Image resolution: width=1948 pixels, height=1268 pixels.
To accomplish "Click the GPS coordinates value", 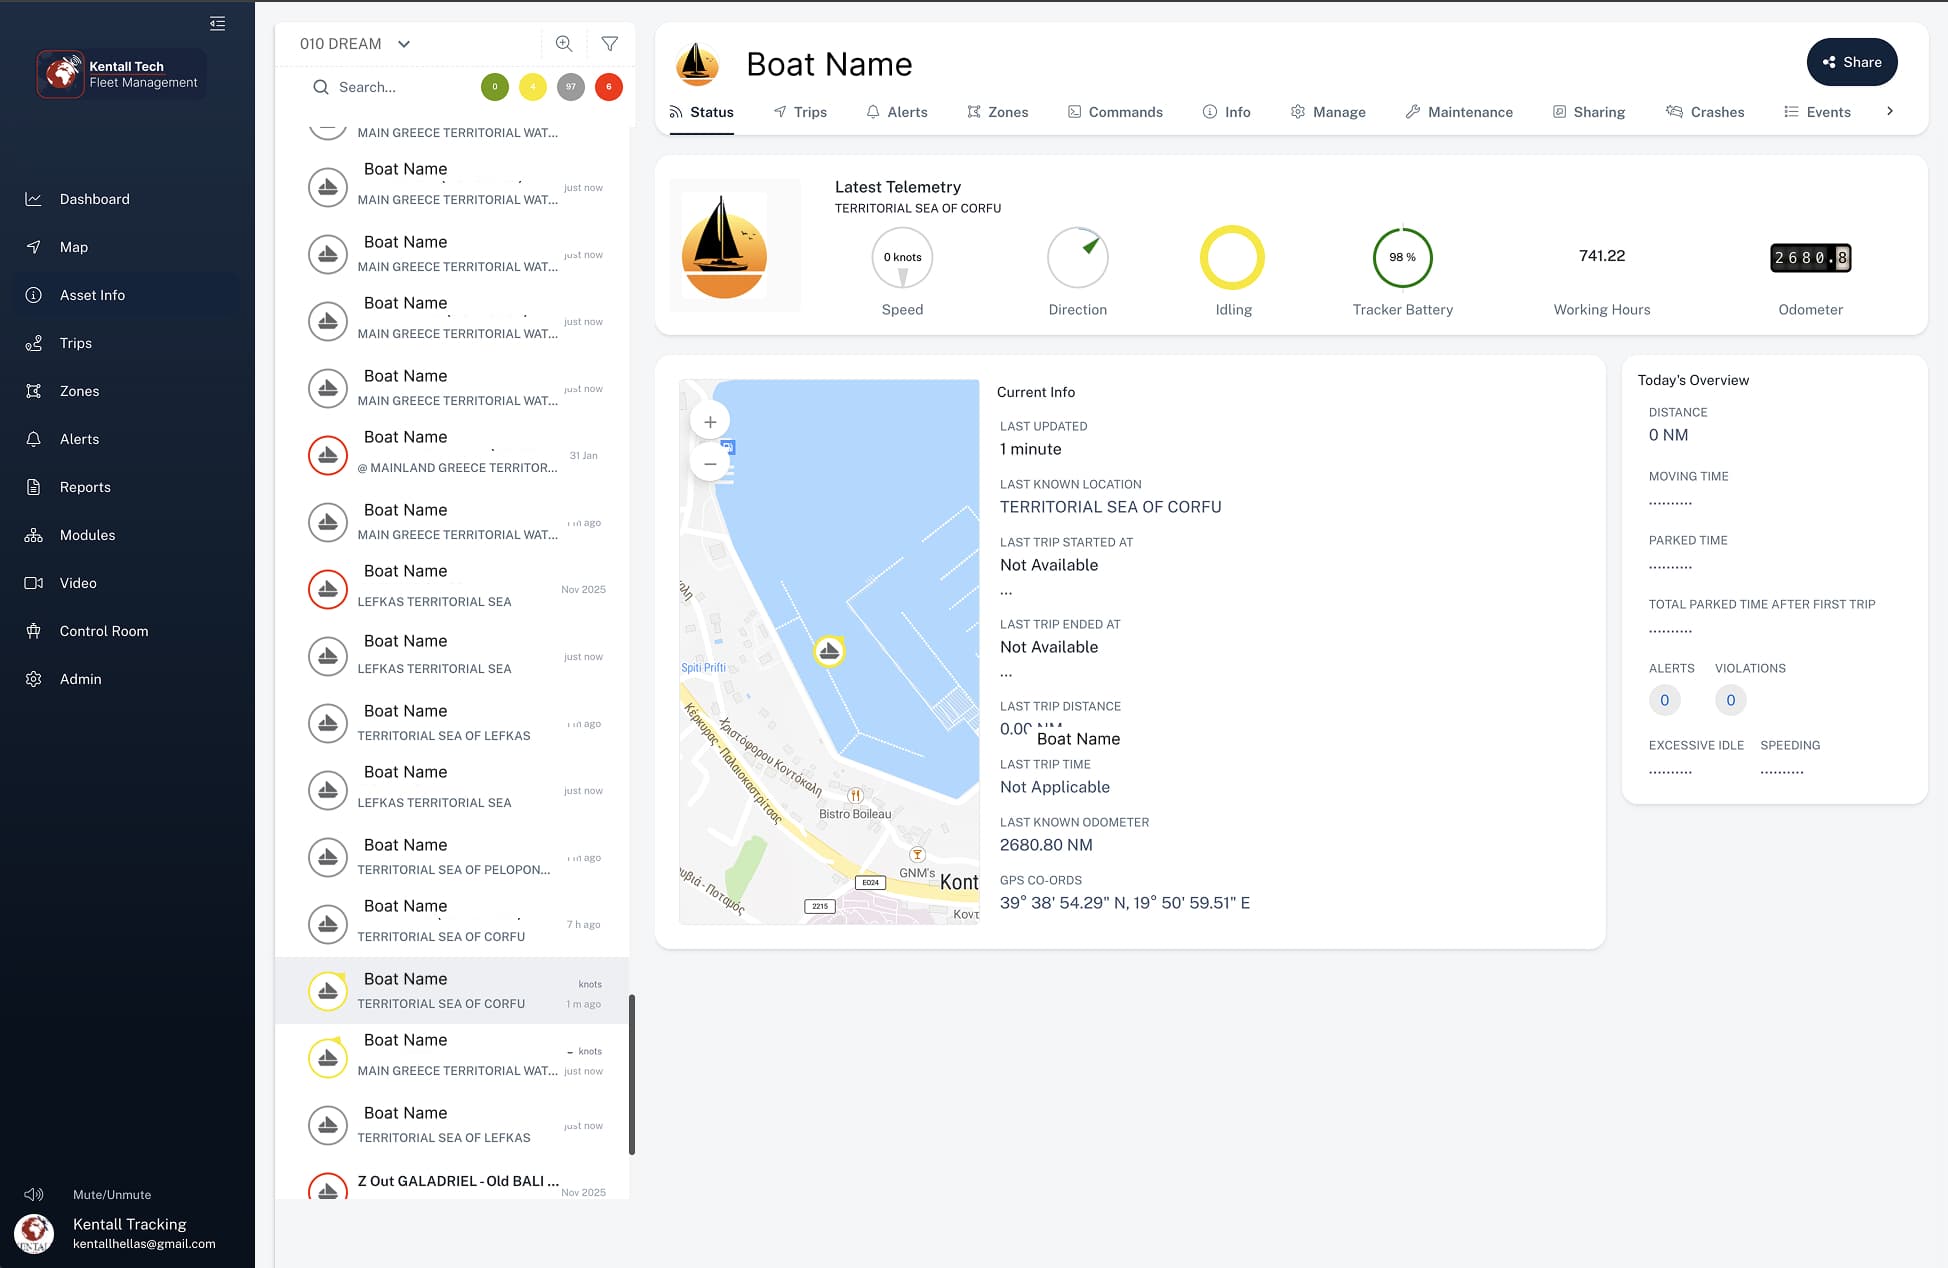I will click(x=1125, y=903).
